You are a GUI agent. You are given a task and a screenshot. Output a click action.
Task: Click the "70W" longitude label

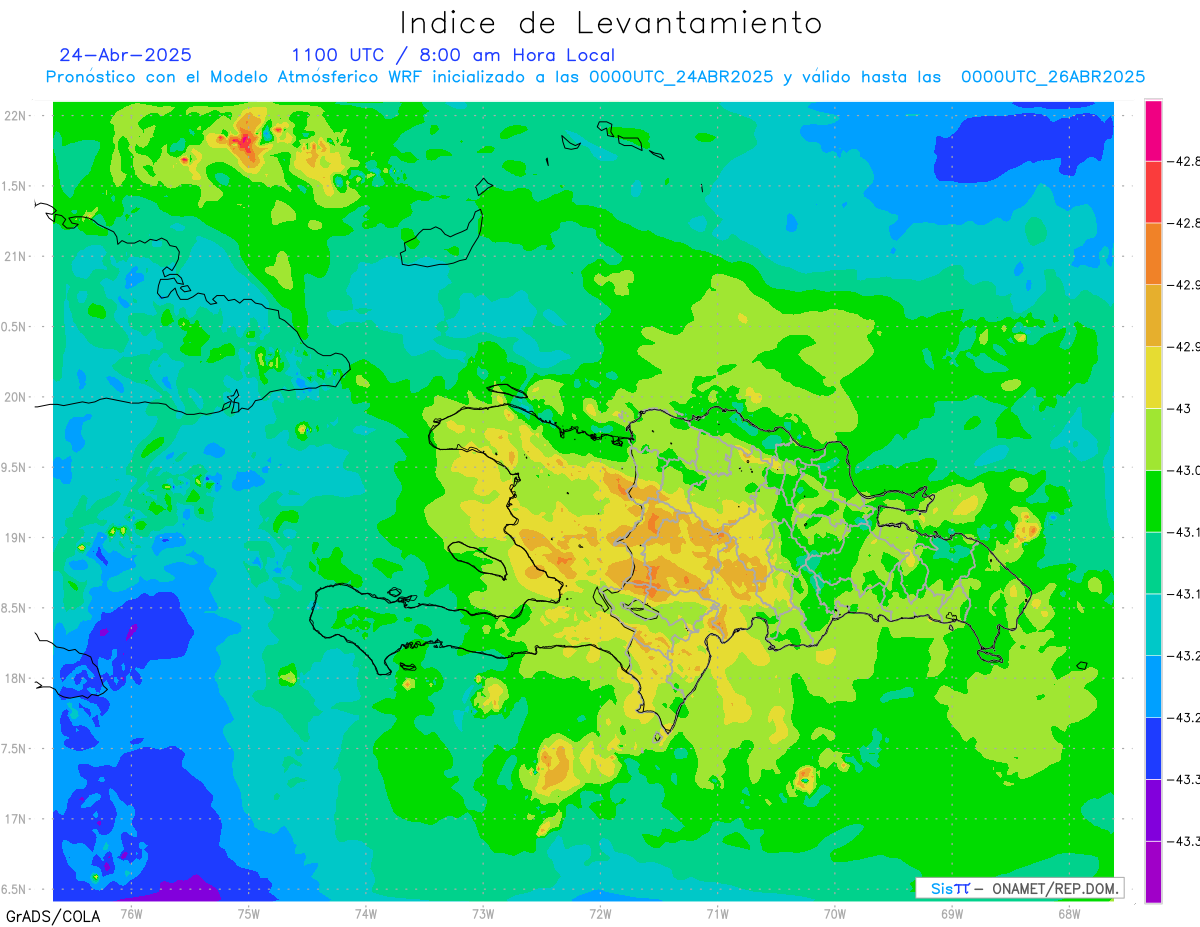point(835,913)
